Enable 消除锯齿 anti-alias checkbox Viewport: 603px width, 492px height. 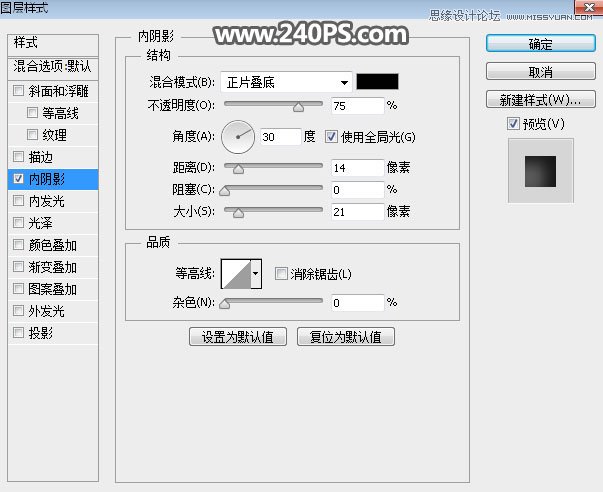coord(281,274)
